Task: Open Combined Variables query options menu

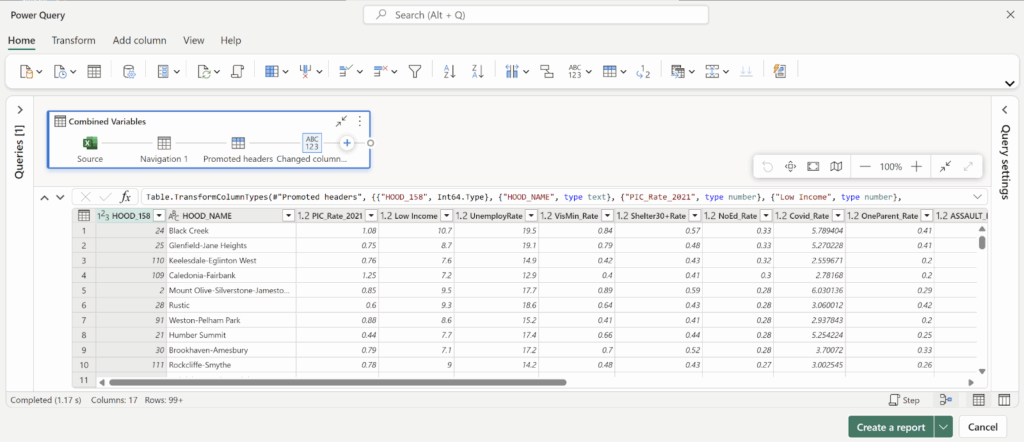Action: click(360, 121)
